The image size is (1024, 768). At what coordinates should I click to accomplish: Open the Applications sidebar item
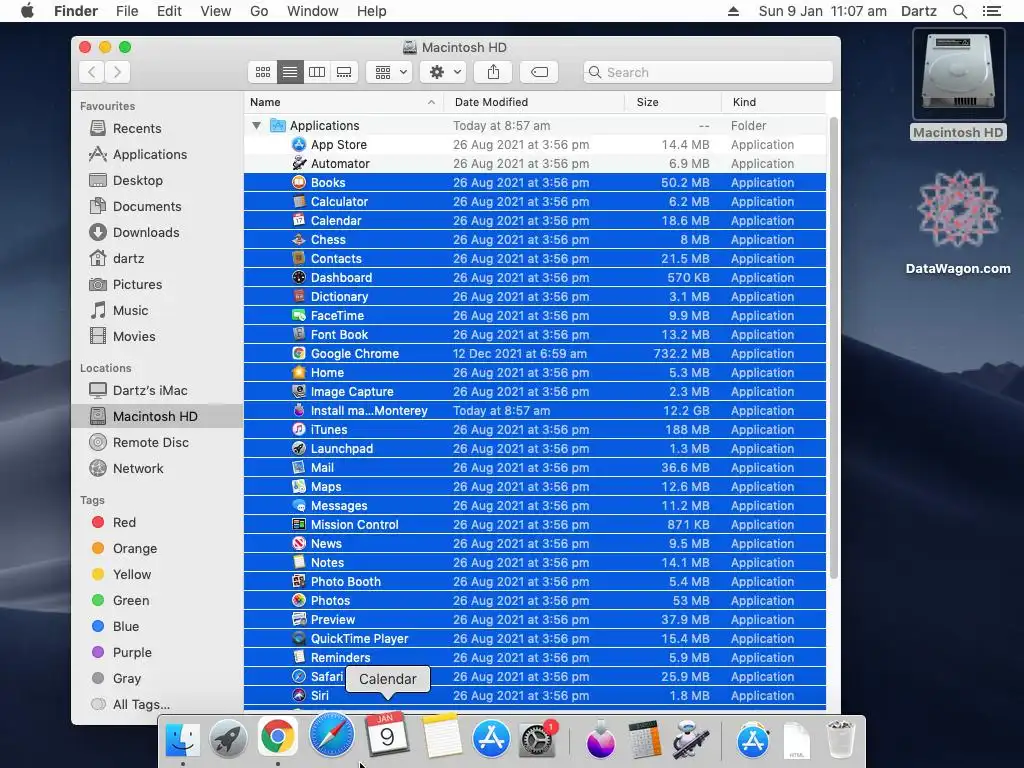(x=150, y=154)
